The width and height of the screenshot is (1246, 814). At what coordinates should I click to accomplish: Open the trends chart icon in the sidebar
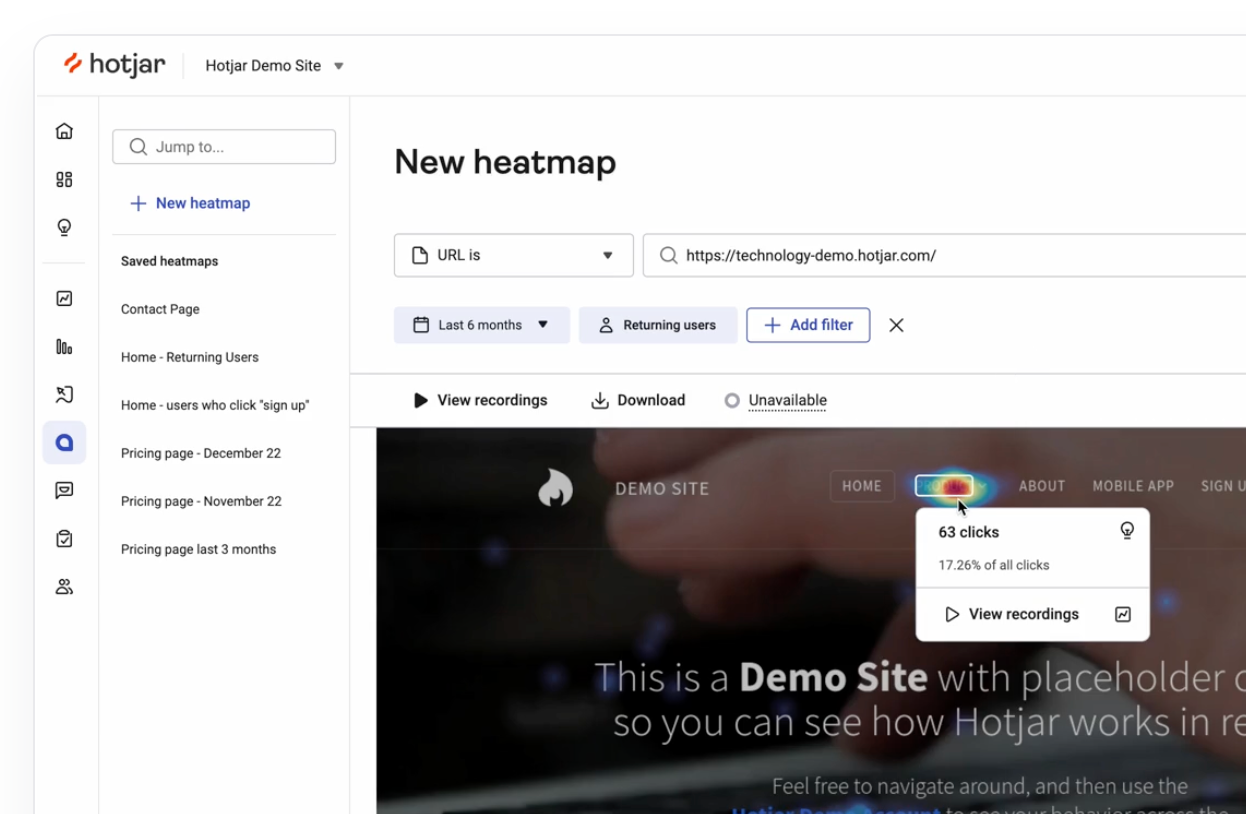tap(64, 298)
